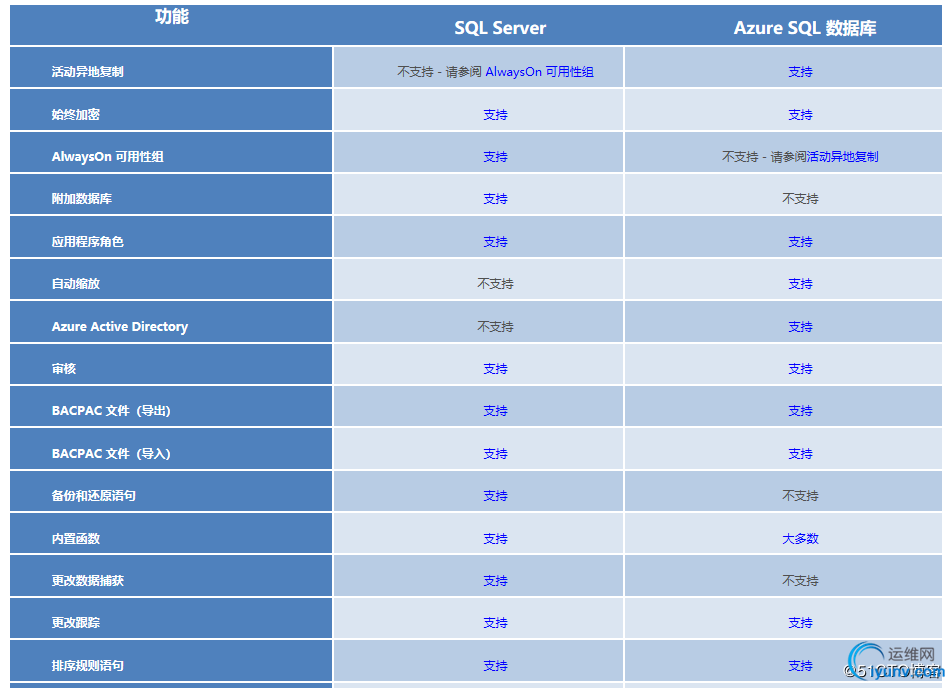Select SQL Server 不支持 text for 自动缩放
Image resolution: width=951 pixels, height=688 pixels.
click(x=495, y=283)
